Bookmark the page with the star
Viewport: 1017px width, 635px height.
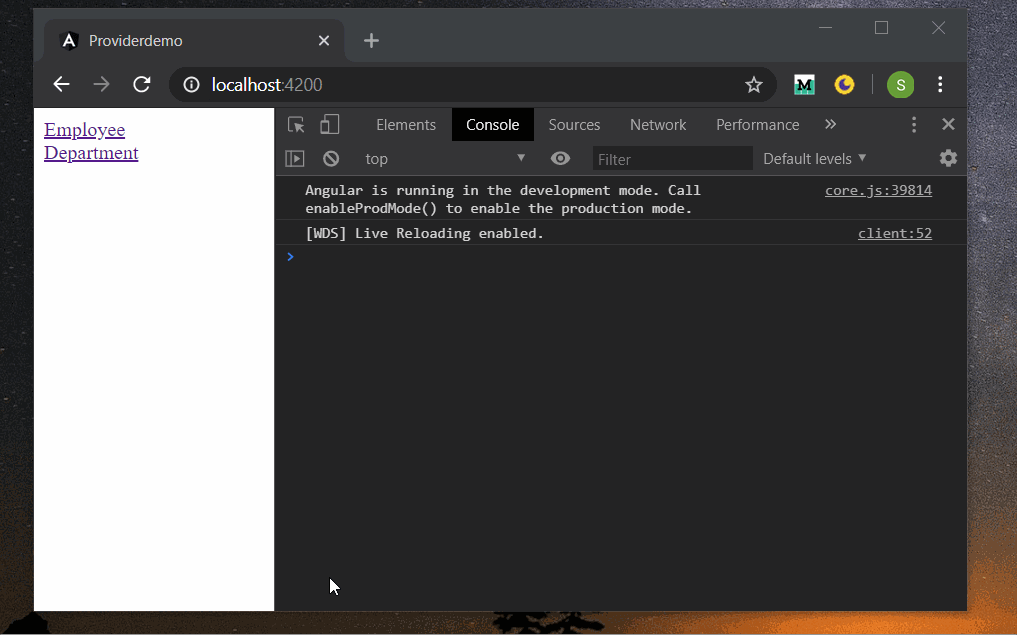(754, 84)
